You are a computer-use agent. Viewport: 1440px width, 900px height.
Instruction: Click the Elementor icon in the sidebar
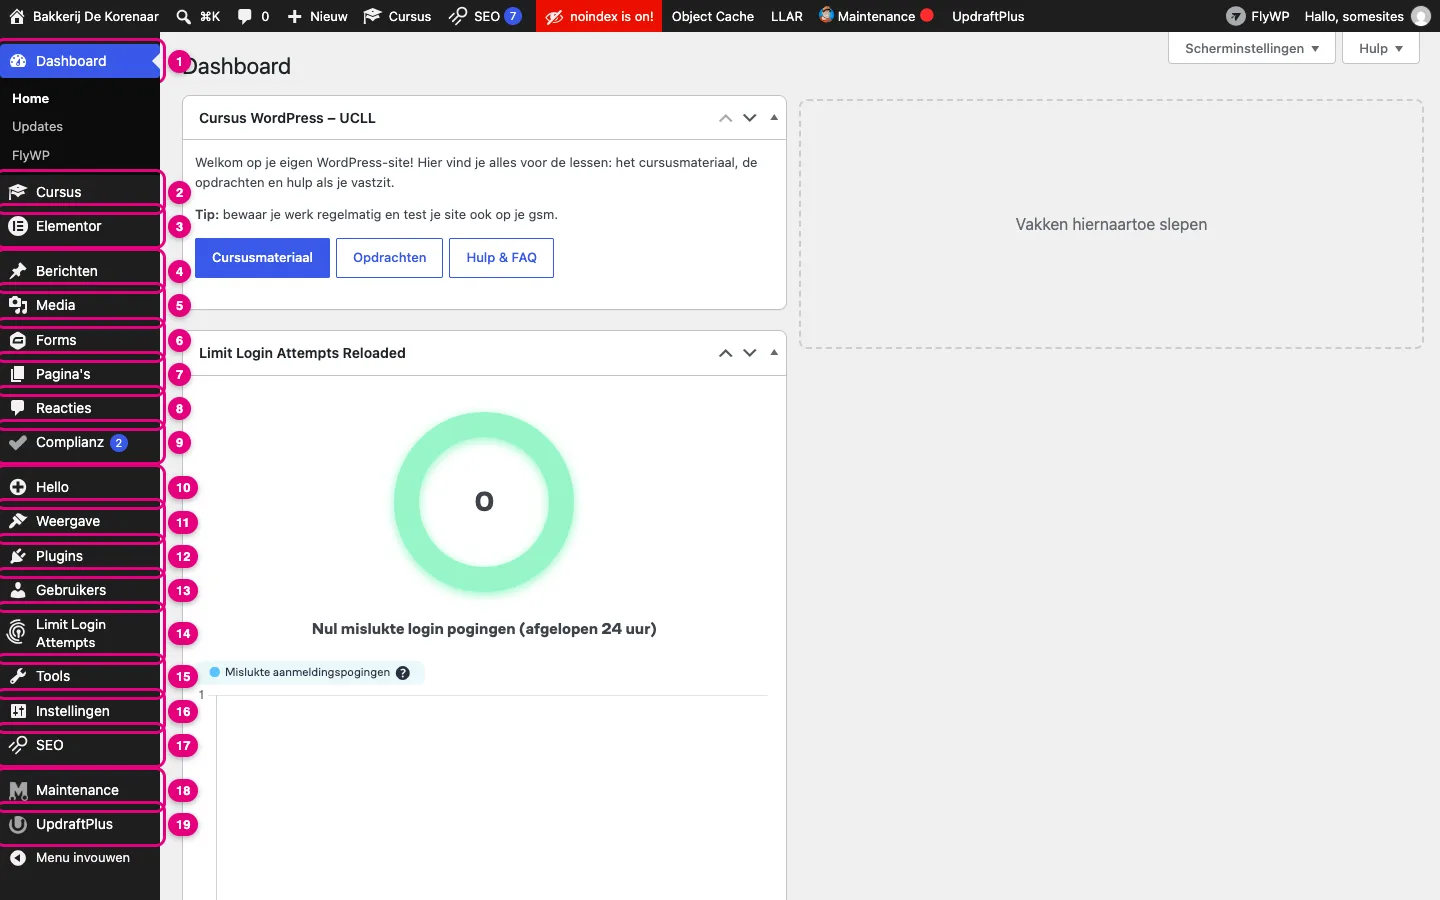coord(18,226)
